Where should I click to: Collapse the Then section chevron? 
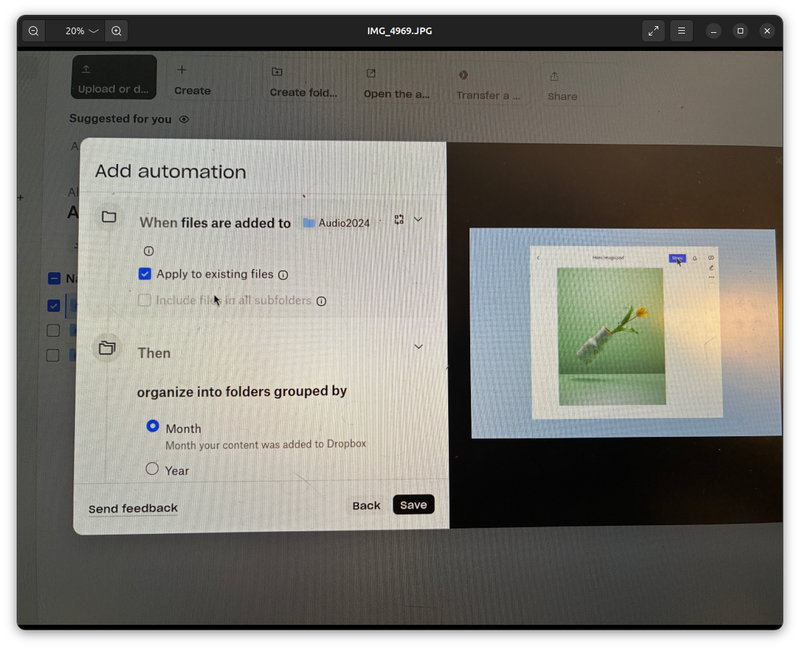[418, 347]
